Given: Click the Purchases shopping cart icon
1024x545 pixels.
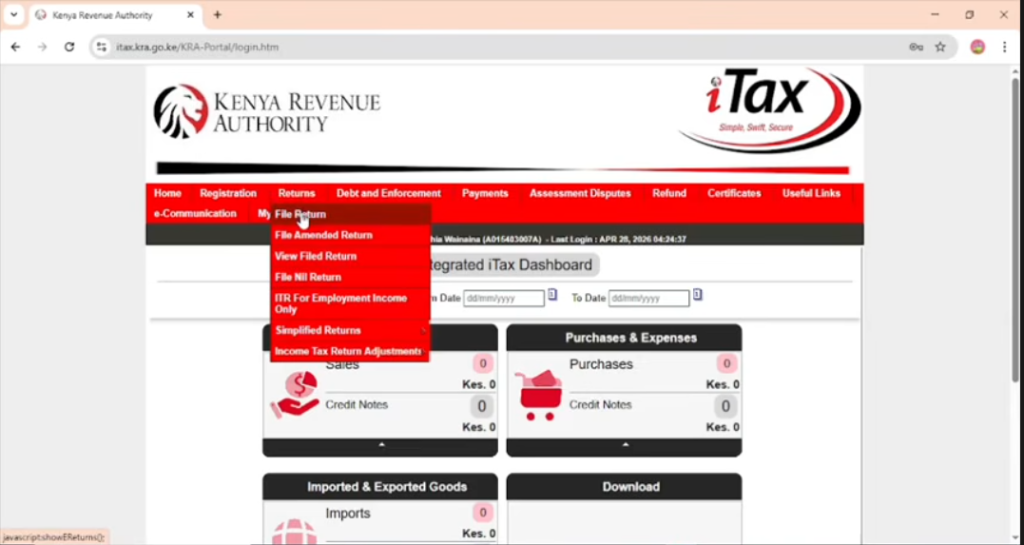Looking at the screenshot, I should [539, 395].
